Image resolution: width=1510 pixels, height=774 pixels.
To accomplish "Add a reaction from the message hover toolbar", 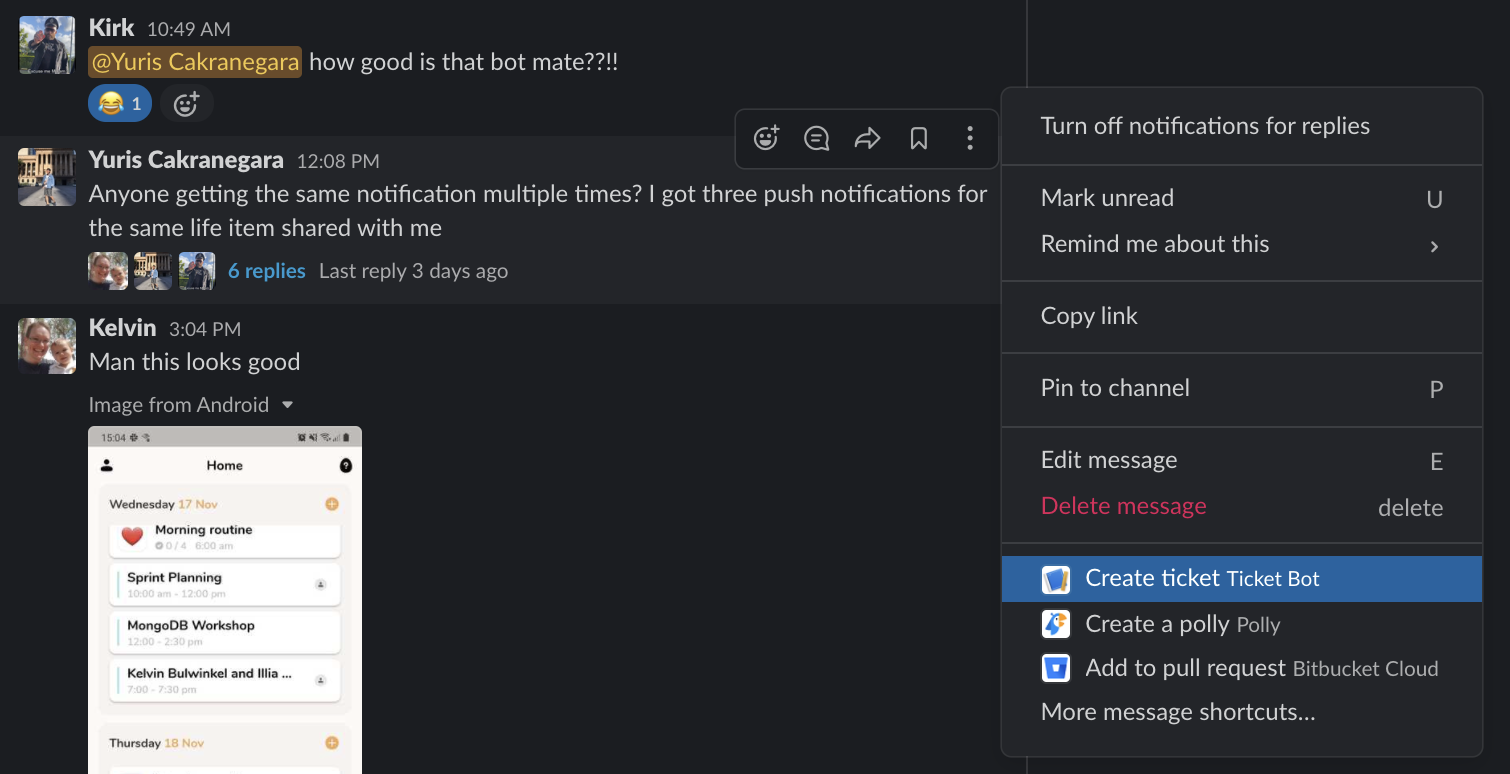I will pyautogui.click(x=766, y=138).
